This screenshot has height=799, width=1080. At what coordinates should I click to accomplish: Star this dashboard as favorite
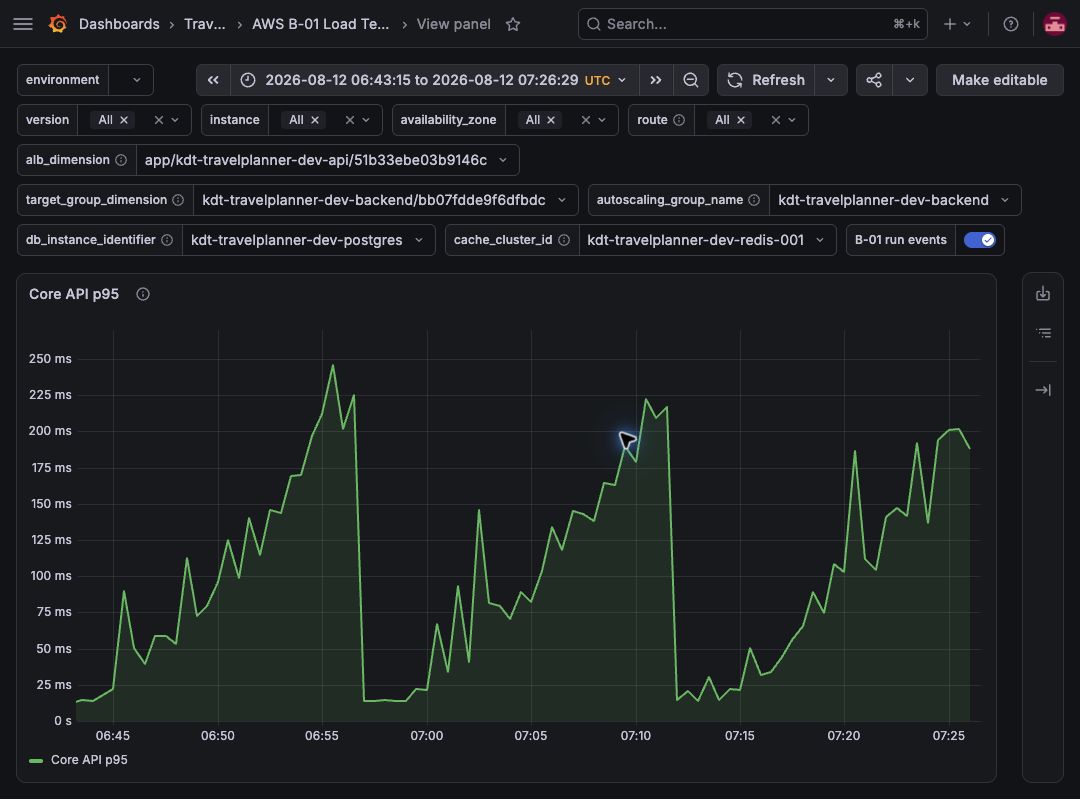coord(512,24)
